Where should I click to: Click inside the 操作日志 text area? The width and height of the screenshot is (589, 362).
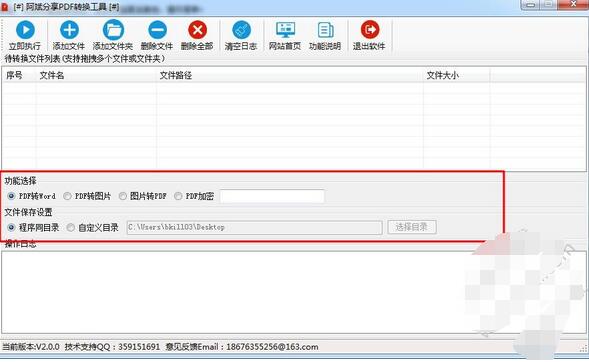pyautogui.click(x=293, y=292)
